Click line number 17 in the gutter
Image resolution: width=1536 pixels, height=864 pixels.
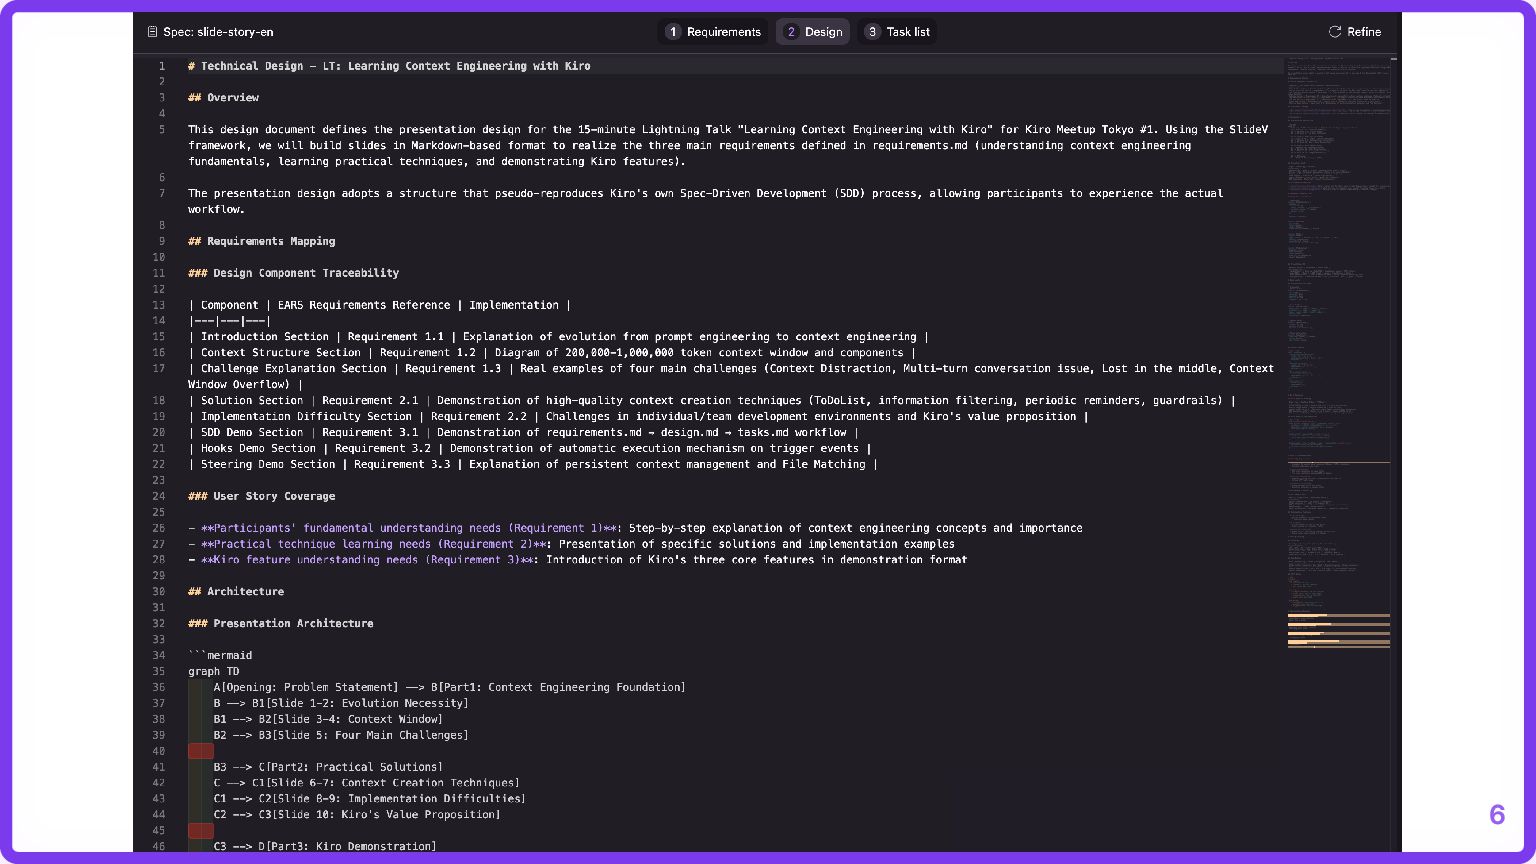point(159,369)
